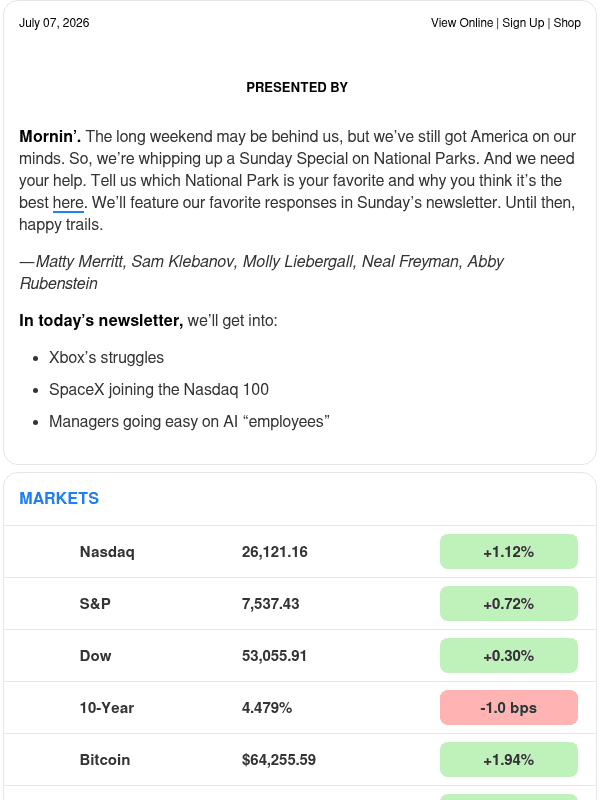Open the View Online link

click(462, 23)
